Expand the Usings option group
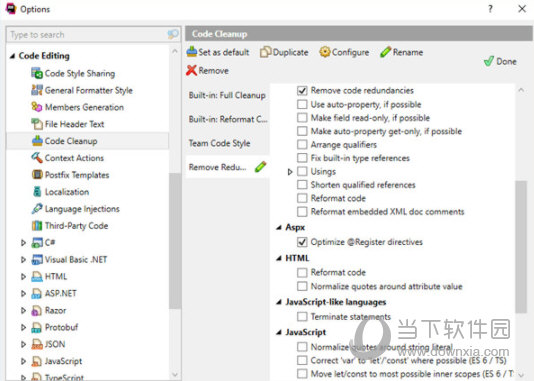The image size is (534, 381). [290, 172]
